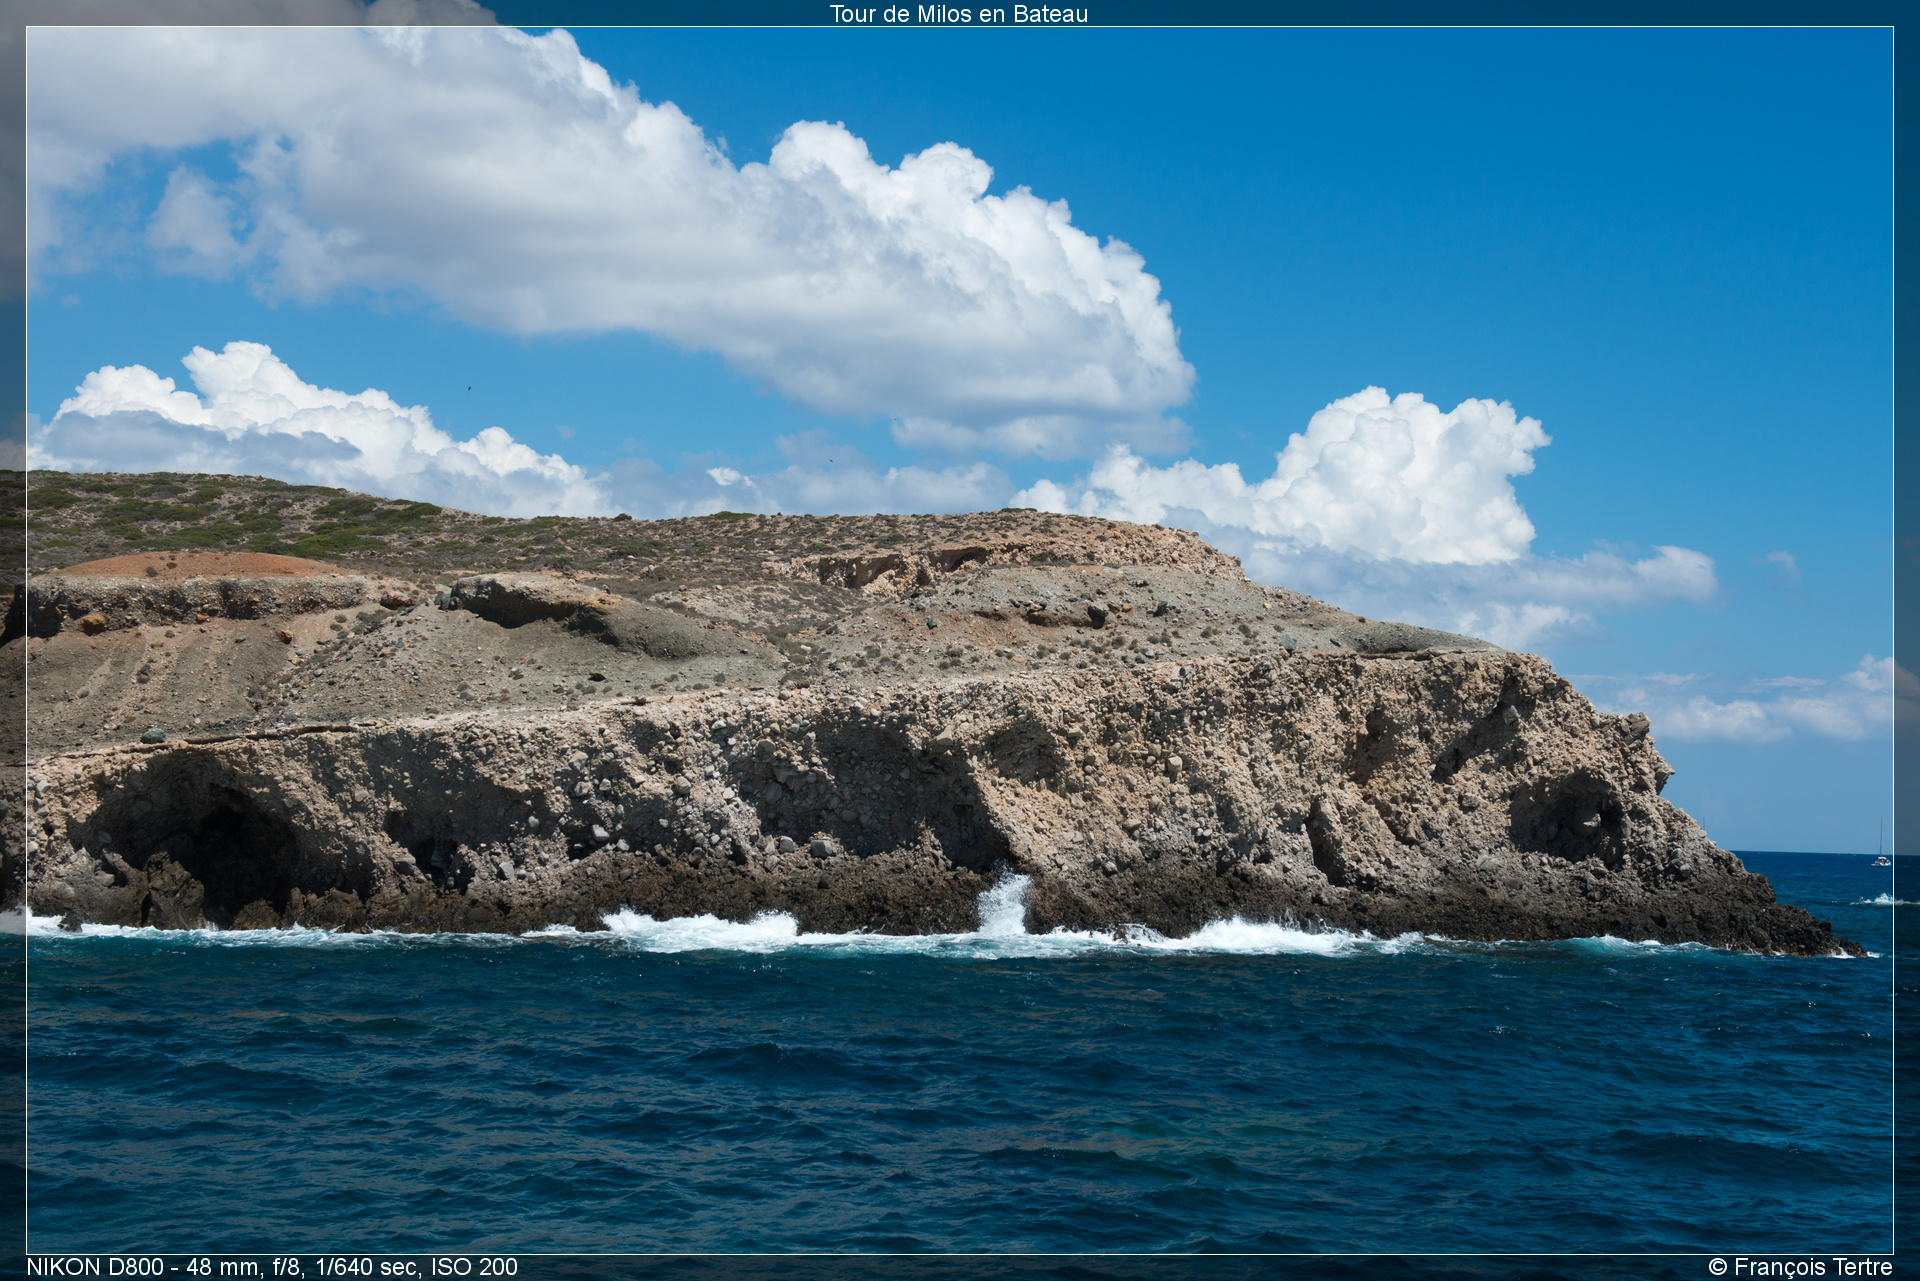This screenshot has height=1281, width=1920.
Task: Click the NIKON D800 exposure info caption
Action: click(x=272, y=1267)
